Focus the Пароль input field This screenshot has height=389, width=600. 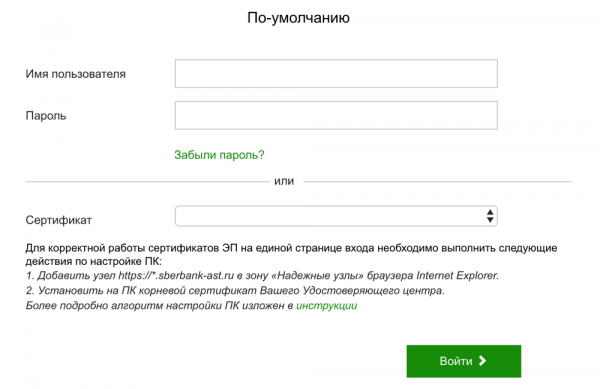336,115
